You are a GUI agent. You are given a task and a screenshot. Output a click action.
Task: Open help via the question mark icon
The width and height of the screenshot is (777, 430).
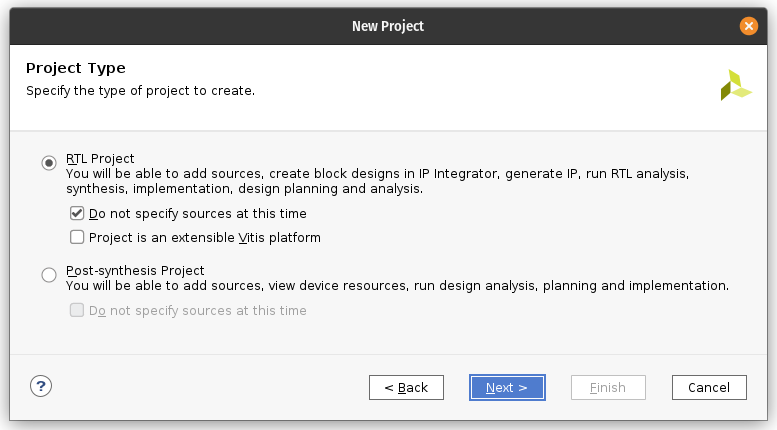41,386
